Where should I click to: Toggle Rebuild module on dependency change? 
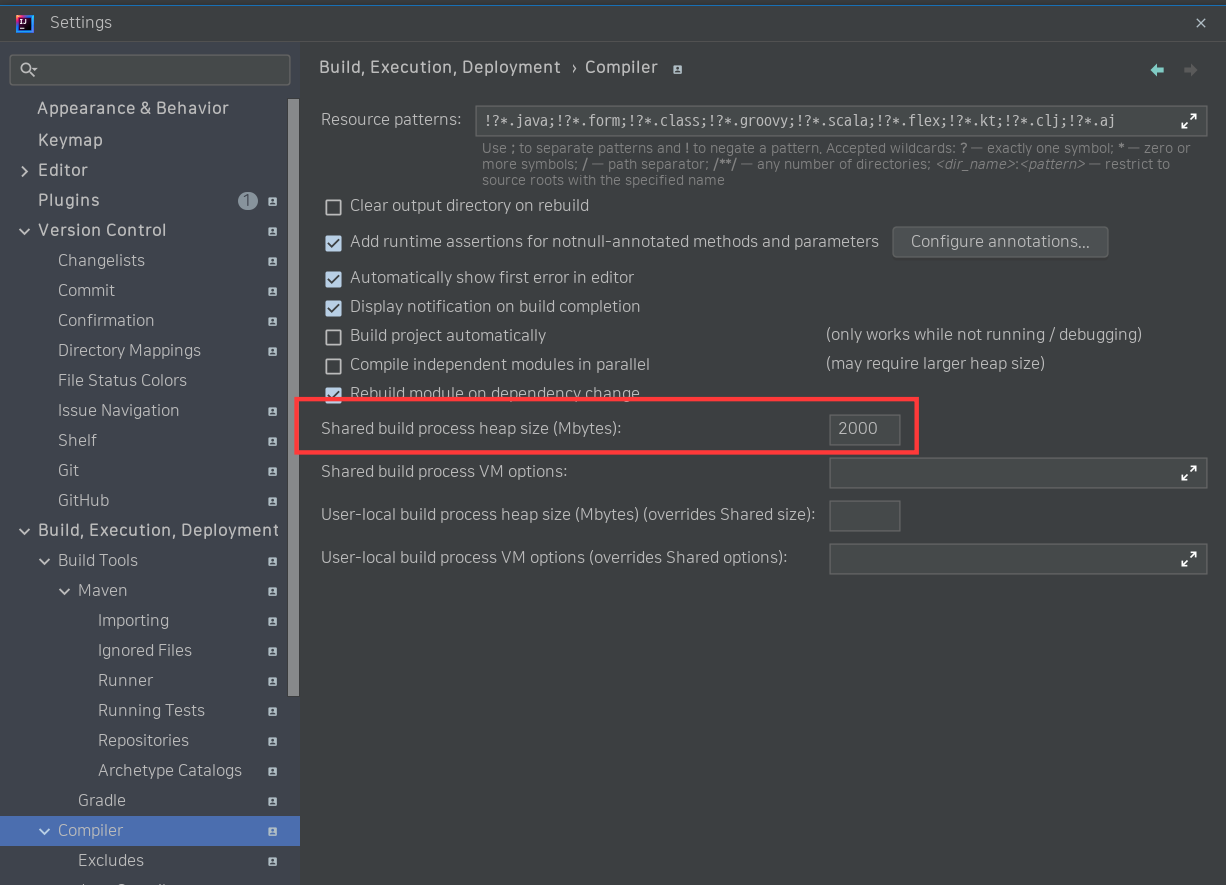[333, 394]
